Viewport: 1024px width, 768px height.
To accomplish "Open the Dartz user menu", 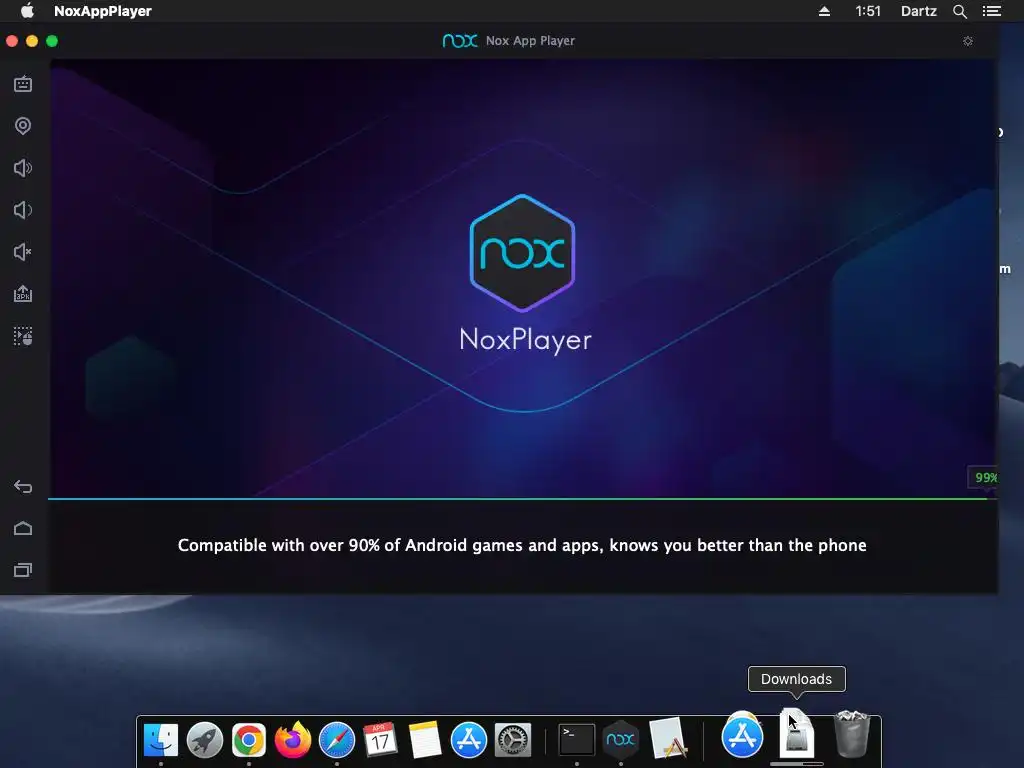I will [x=918, y=11].
